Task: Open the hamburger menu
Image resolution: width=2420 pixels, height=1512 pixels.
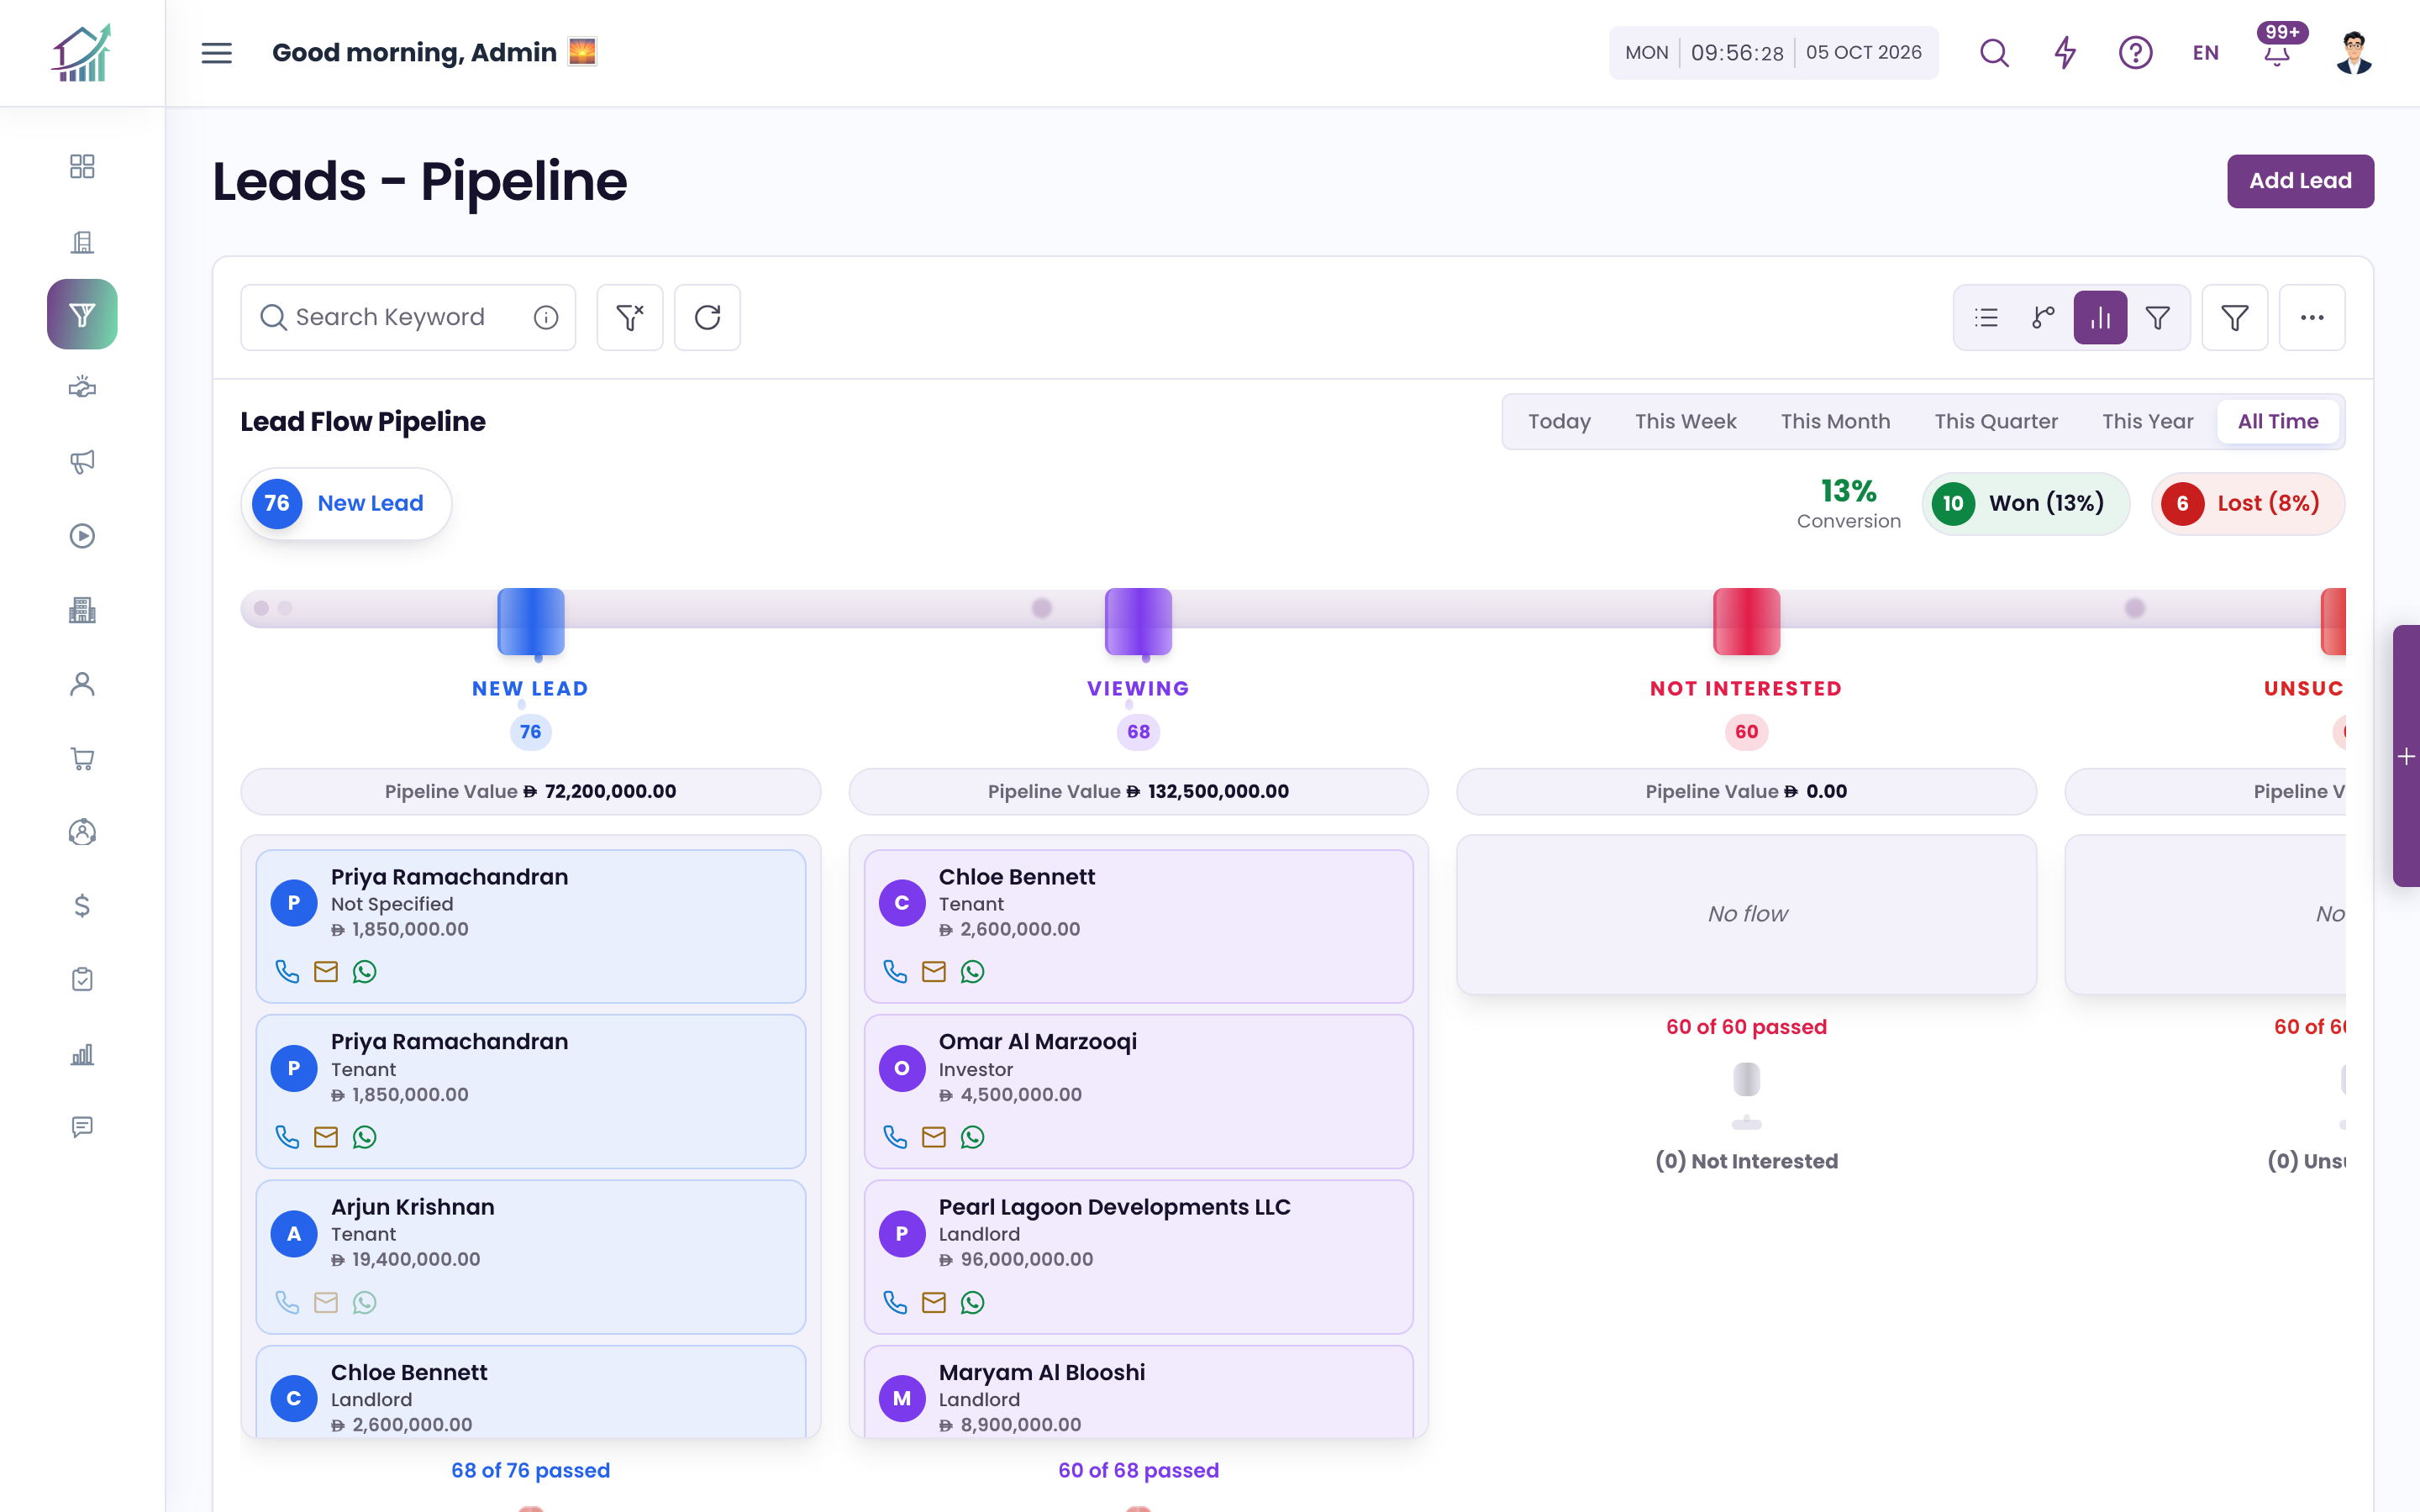Action: click(x=216, y=53)
